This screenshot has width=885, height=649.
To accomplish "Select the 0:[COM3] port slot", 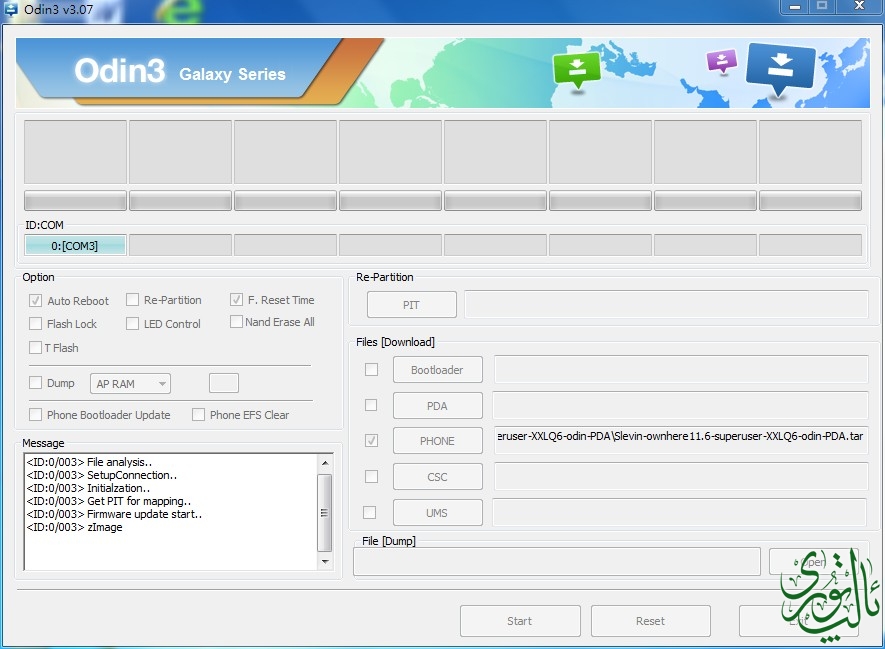I will 75,245.
